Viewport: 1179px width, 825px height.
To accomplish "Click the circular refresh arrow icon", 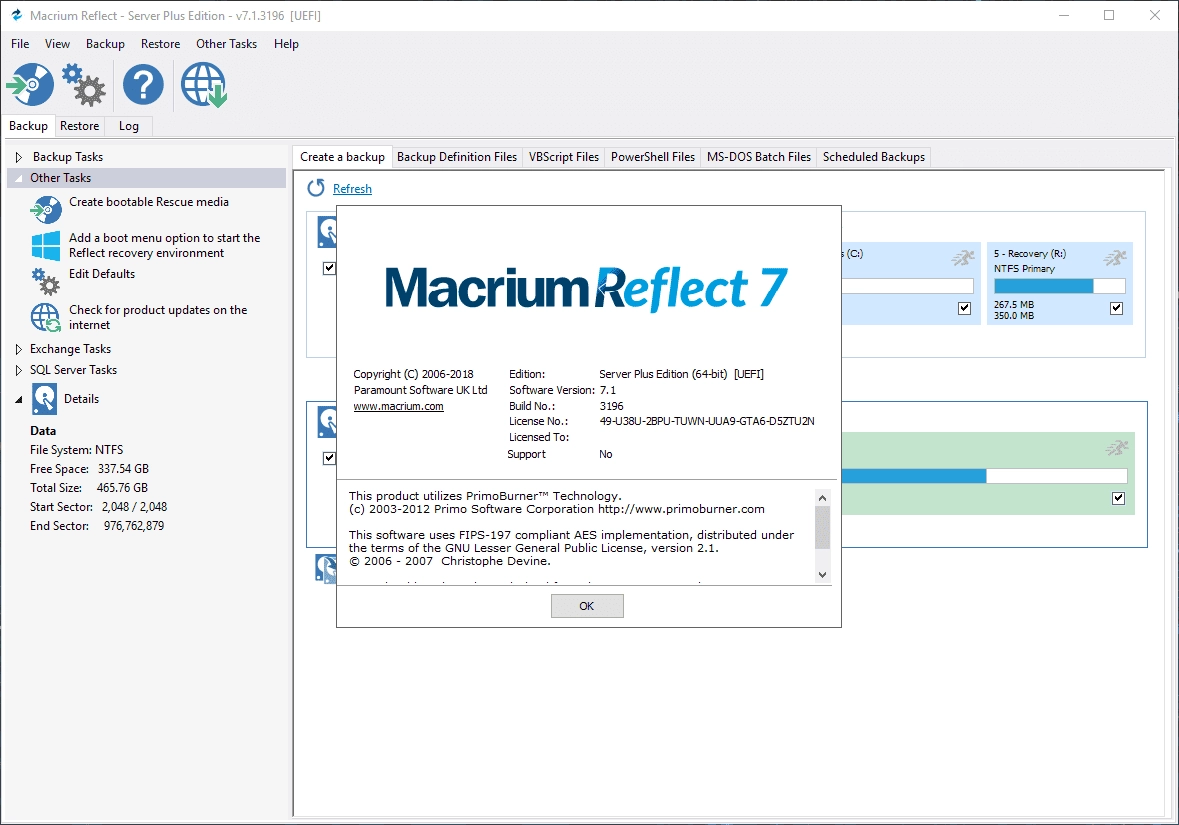I will point(316,188).
